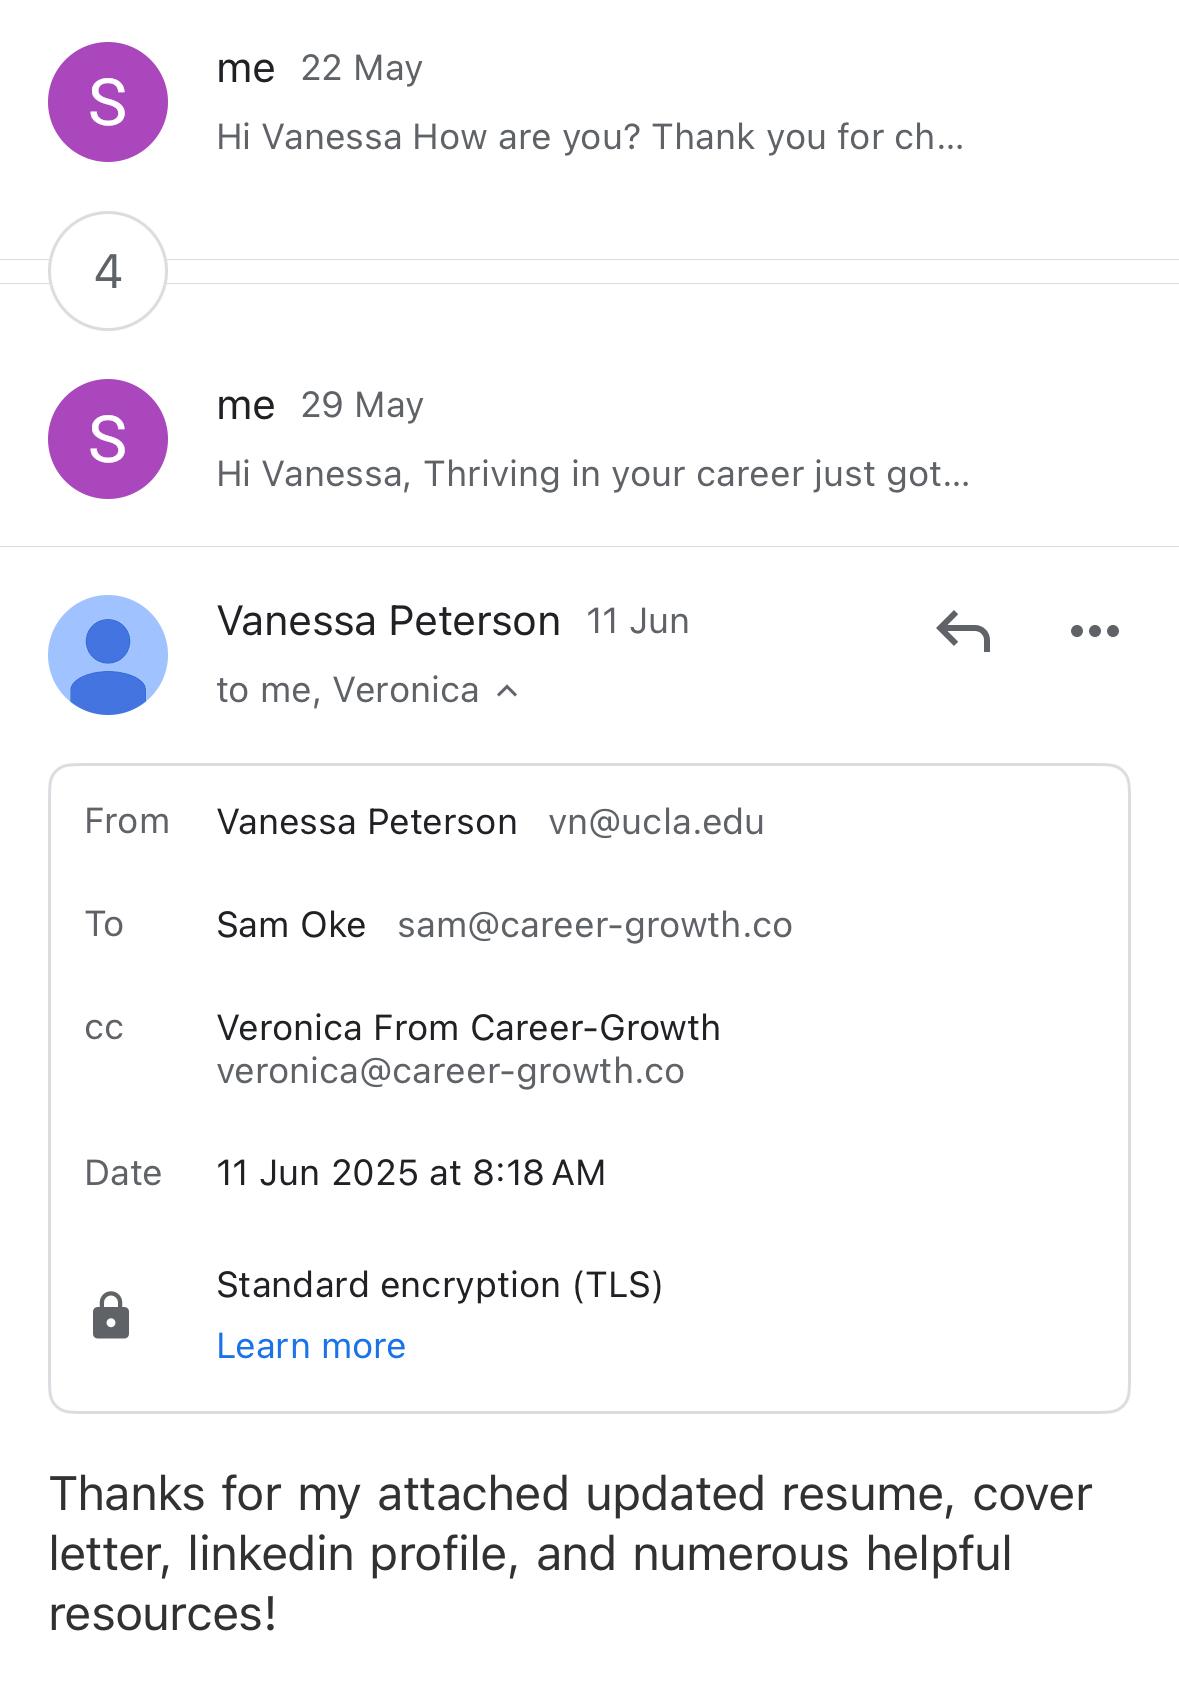Click 'Veronica From Career-Growth' cc name
Viewport: 1179px width, 1686px height.
[468, 1028]
